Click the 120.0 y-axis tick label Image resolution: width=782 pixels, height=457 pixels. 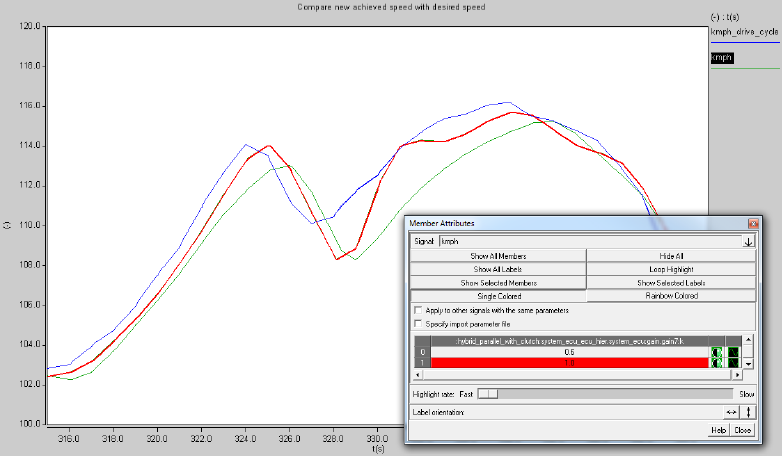click(29, 26)
